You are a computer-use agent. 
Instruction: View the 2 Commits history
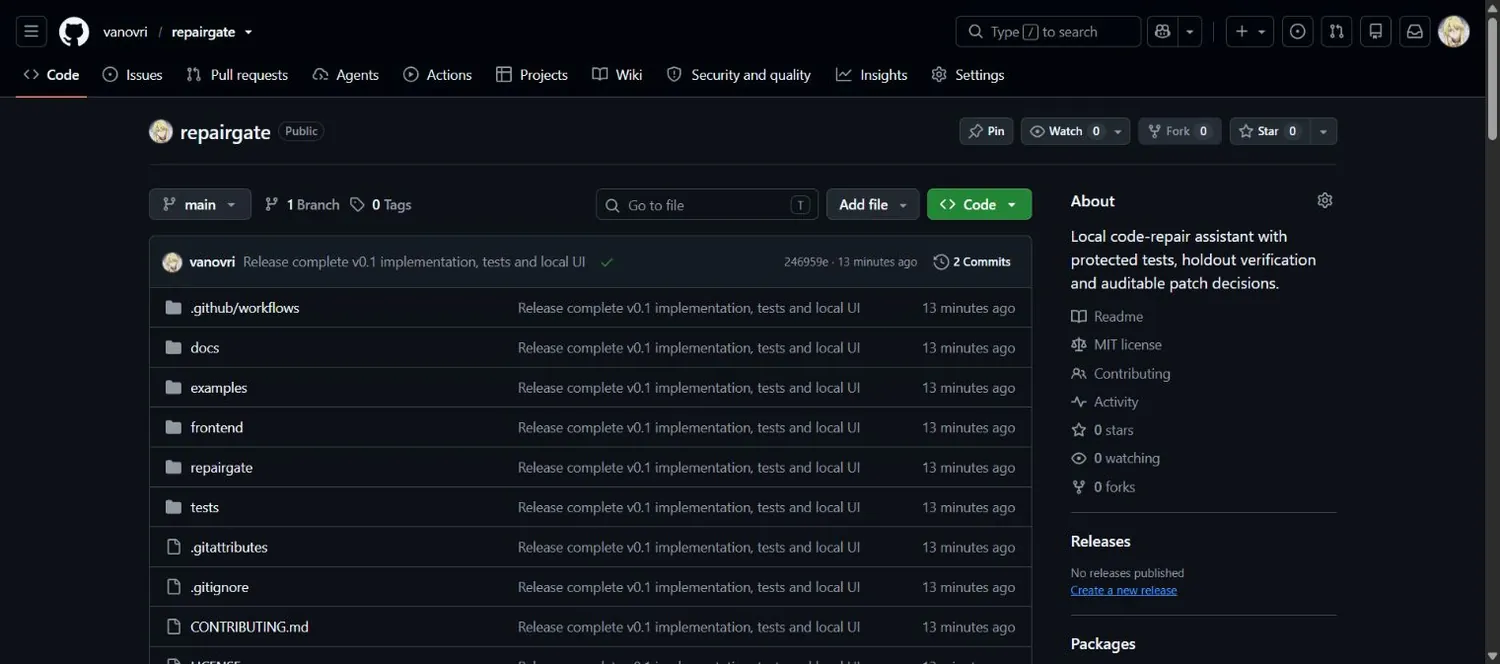click(972, 262)
